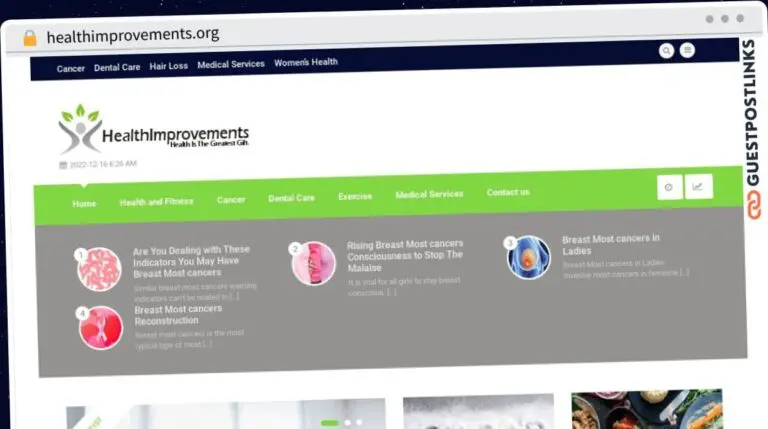
Task: Open 'Breast Most cancers in Ladies' article
Action: pos(611,245)
